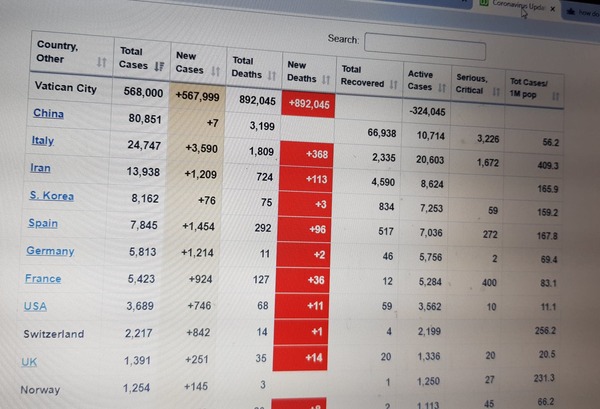
Task: Open the UK country link
Action: pos(29,362)
